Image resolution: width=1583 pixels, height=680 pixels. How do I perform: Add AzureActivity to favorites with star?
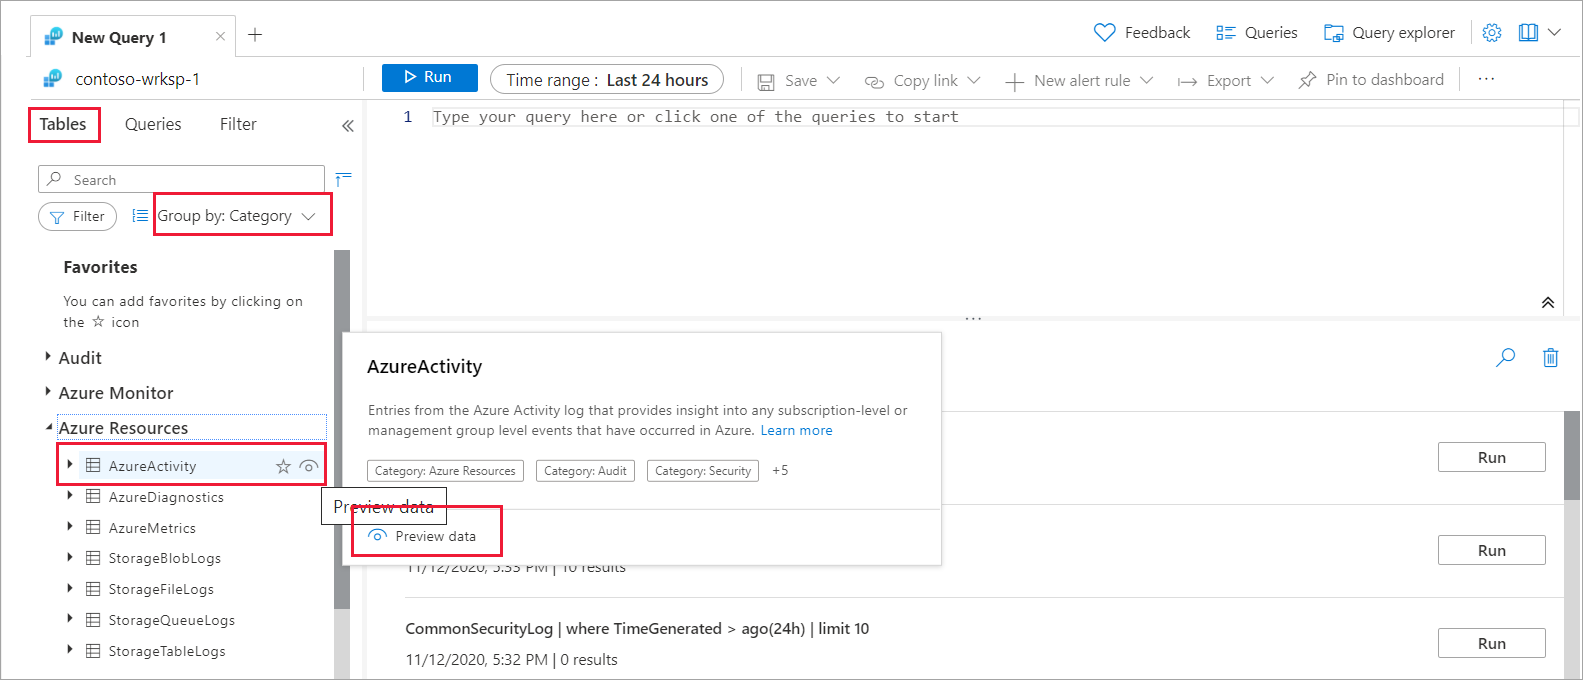click(x=283, y=466)
